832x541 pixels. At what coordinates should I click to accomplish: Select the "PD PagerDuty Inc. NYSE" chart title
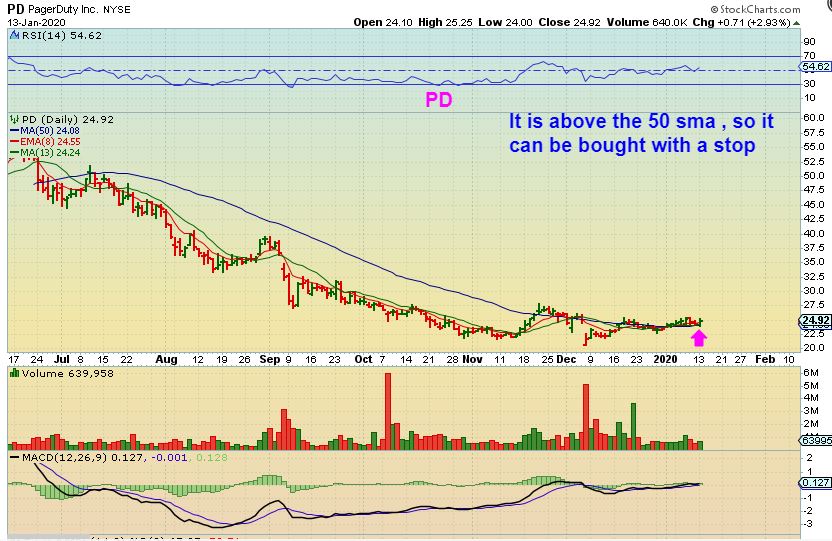[x=69, y=9]
